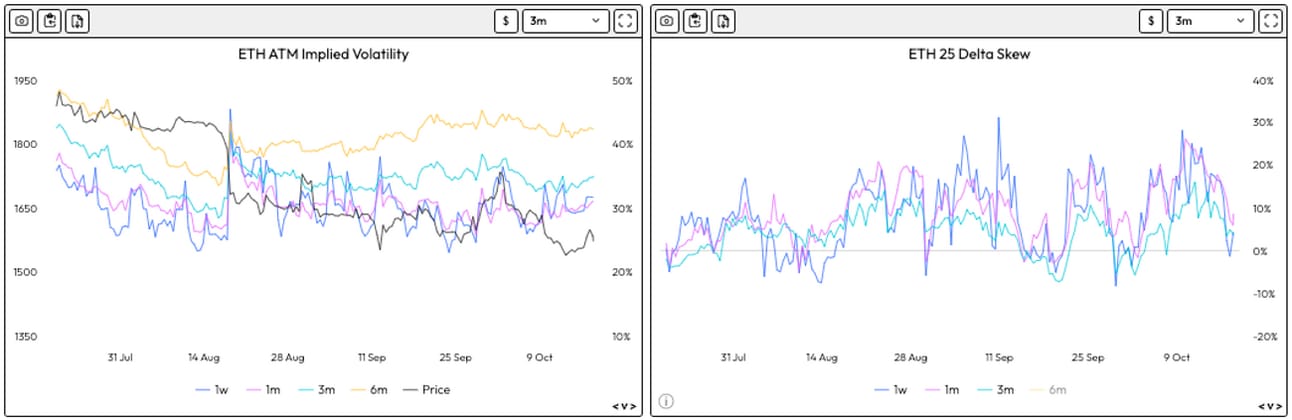Click the $ currency button on the Skew chart
The image size is (1292, 420).
tap(1151, 20)
